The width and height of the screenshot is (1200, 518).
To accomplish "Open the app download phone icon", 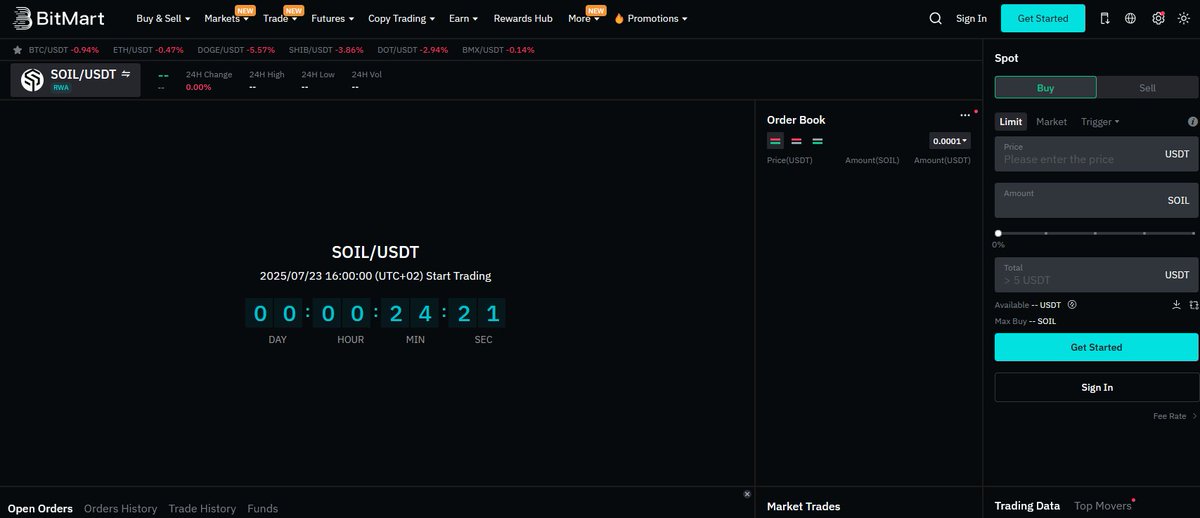I will tap(1105, 18).
